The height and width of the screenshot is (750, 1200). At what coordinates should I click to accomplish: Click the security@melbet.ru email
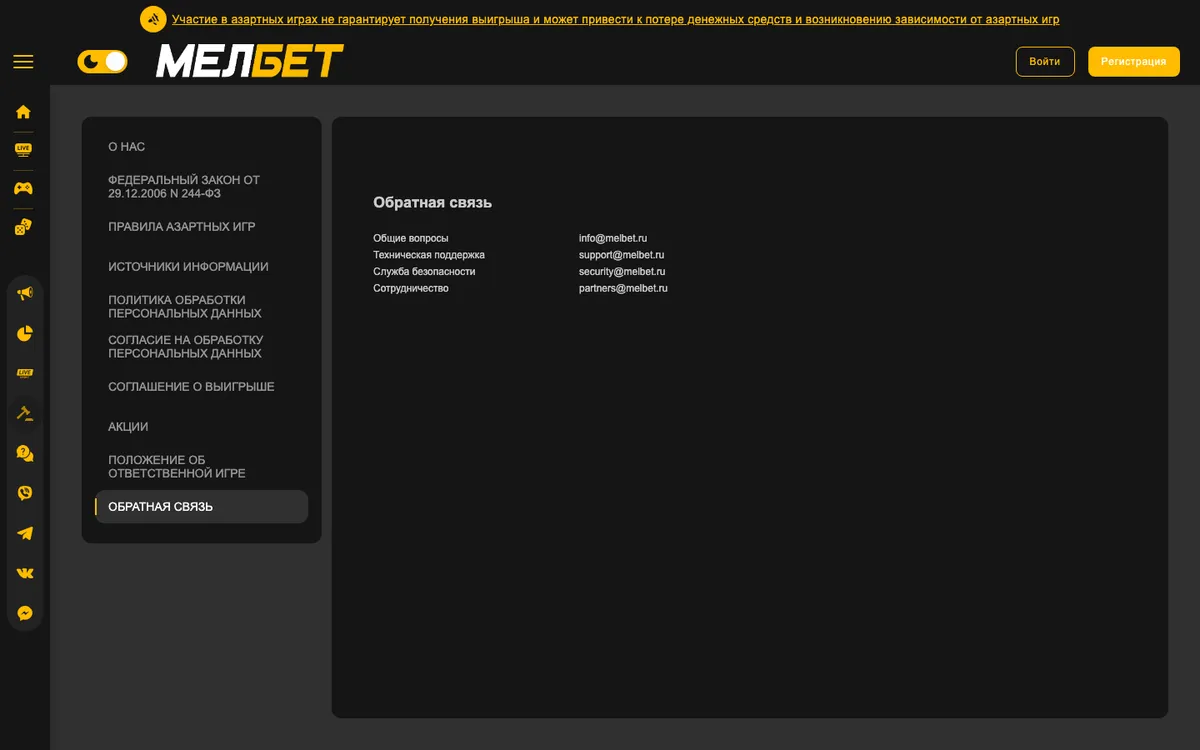click(x=622, y=271)
